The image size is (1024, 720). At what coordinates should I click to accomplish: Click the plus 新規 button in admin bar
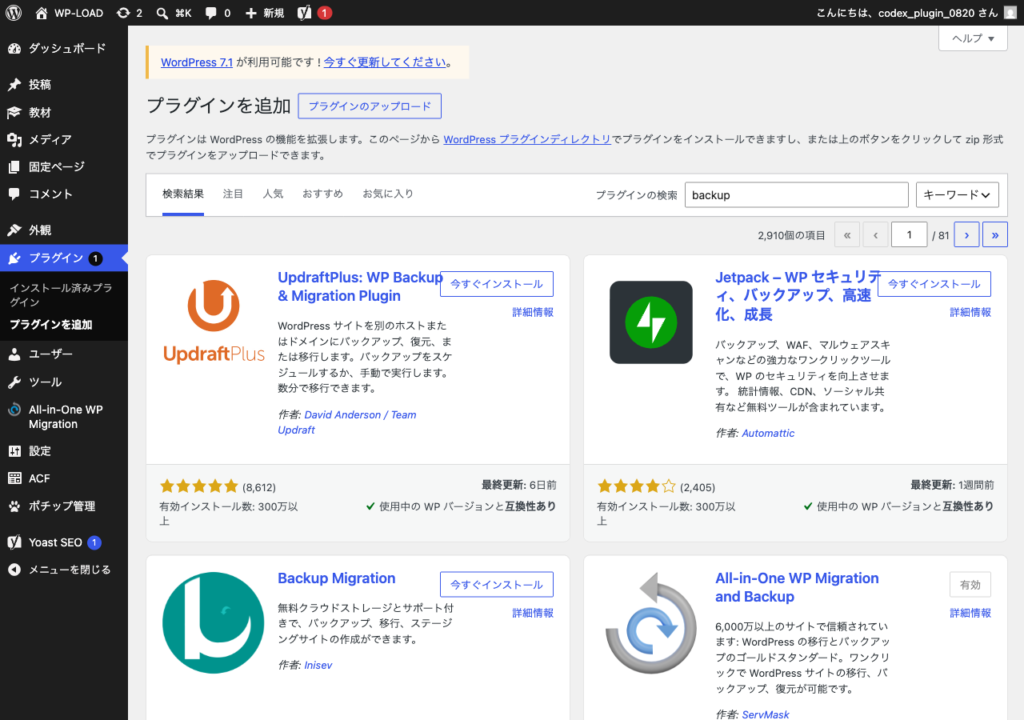coord(264,13)
